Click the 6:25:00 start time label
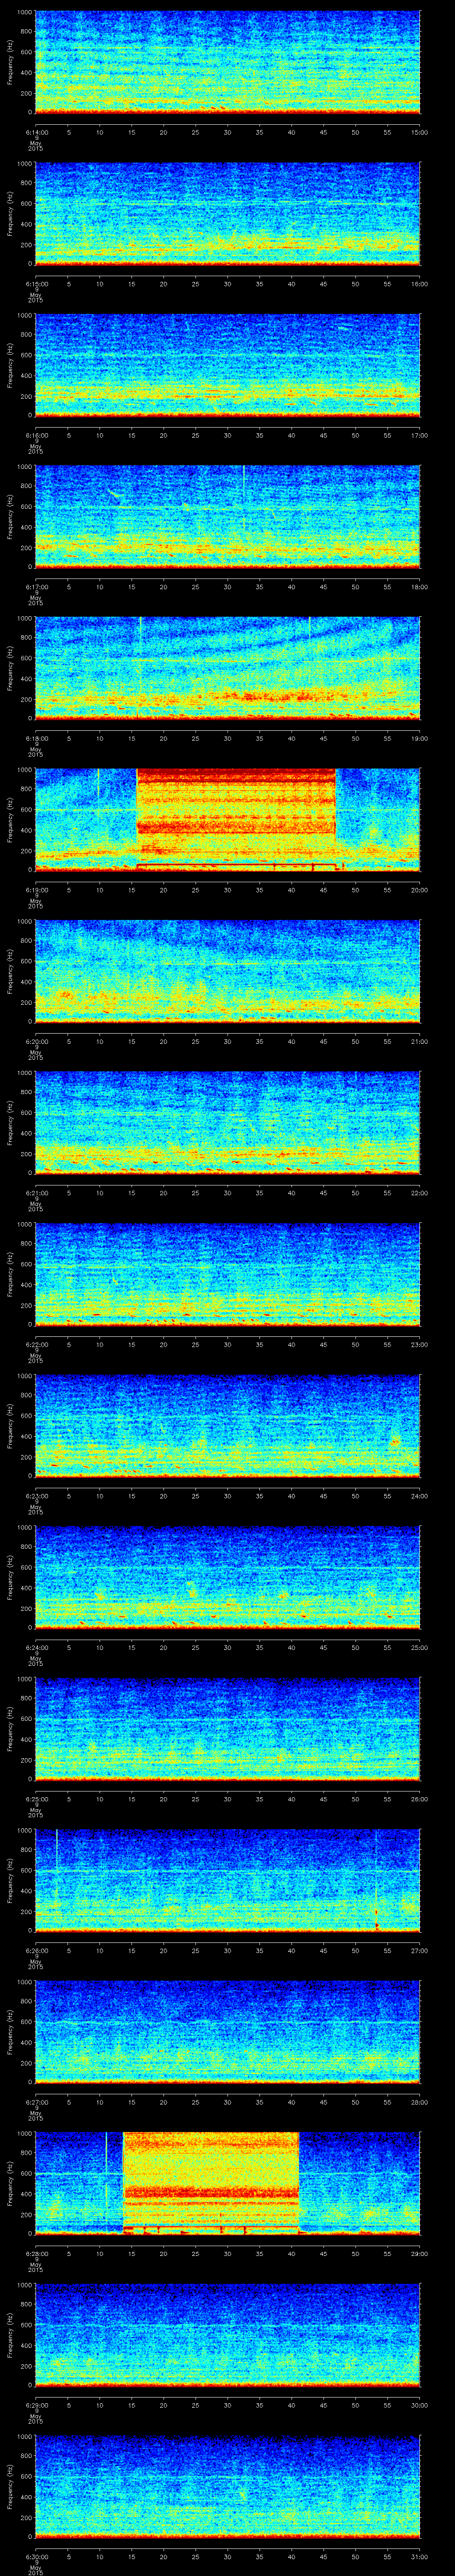Image resolution: width=455 pixels, height=2576 pixels. (x=36, y=1799)
